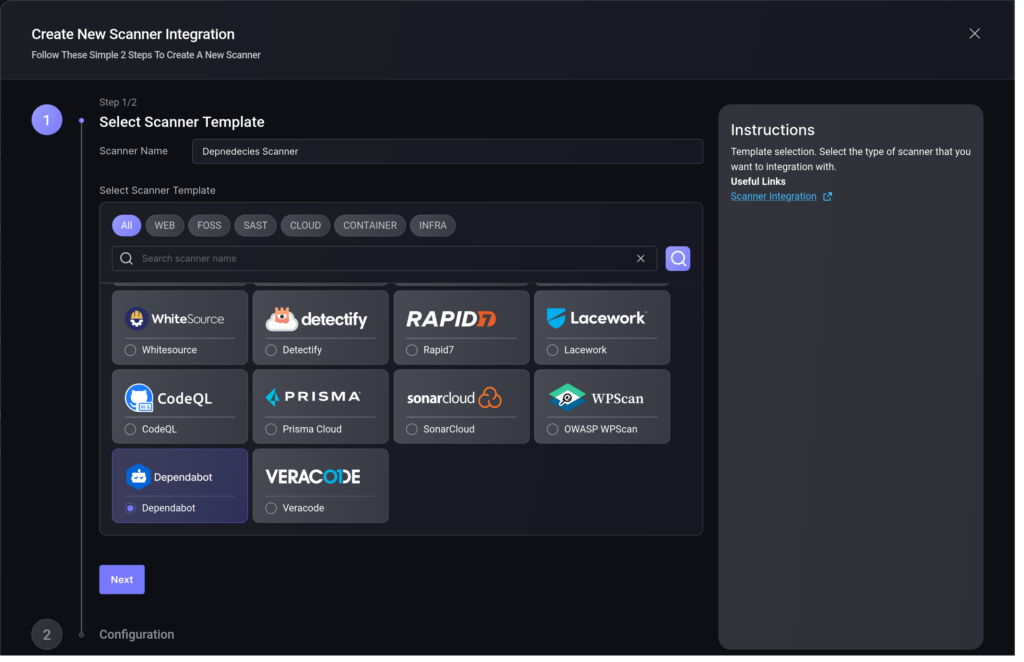Click the Useful Links label

click(758, 181)
